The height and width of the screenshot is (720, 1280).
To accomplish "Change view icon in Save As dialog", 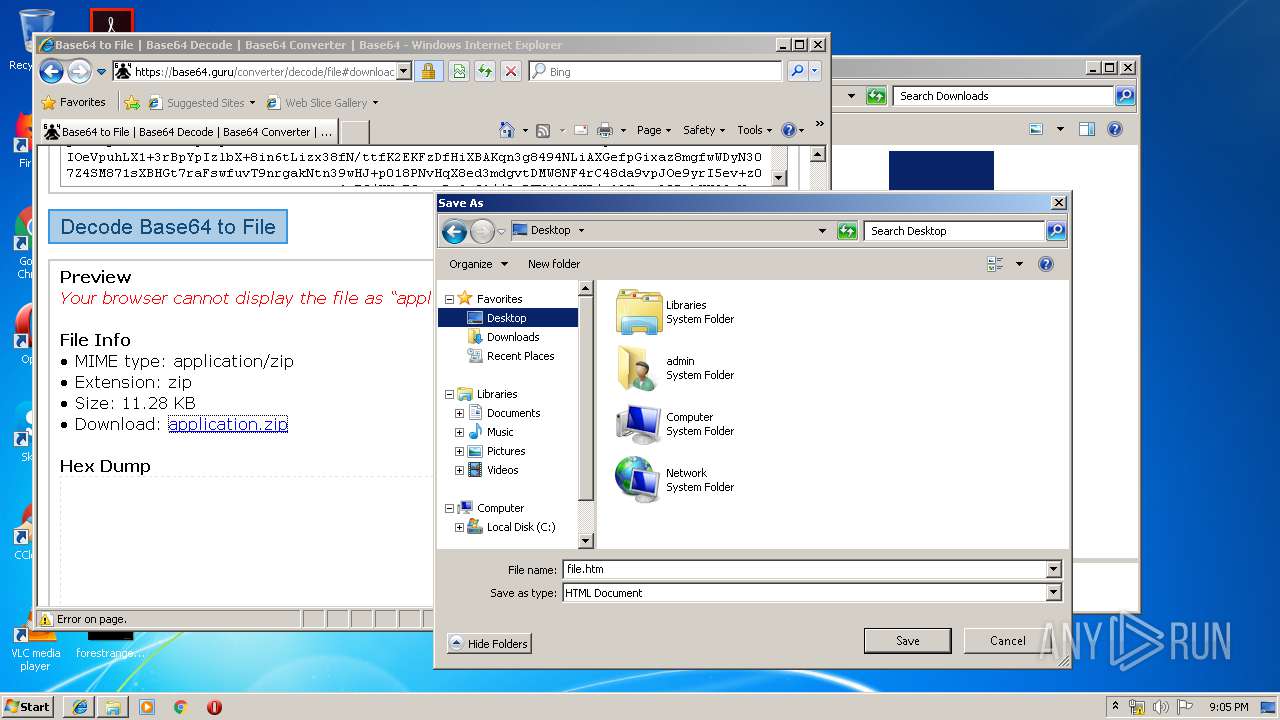I will (x=995, y=264).
